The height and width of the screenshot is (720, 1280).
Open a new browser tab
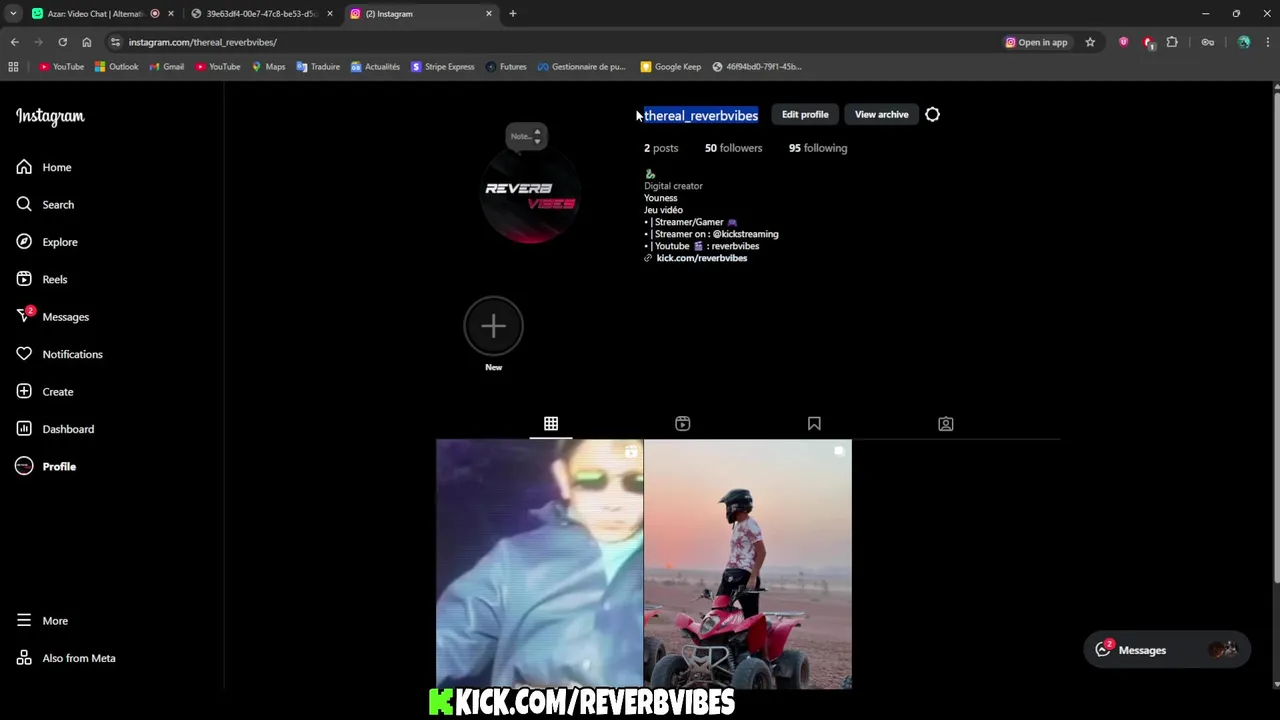(512, 14)
